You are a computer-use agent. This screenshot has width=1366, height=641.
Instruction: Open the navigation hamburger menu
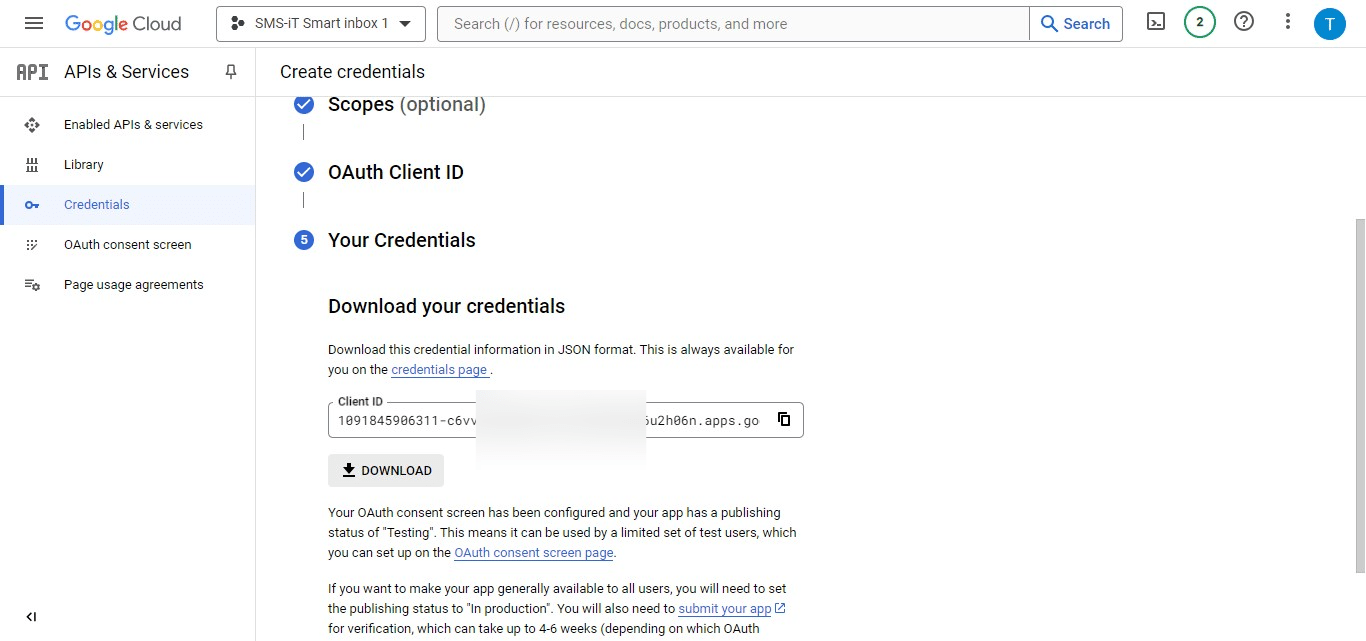click(33, 22)
